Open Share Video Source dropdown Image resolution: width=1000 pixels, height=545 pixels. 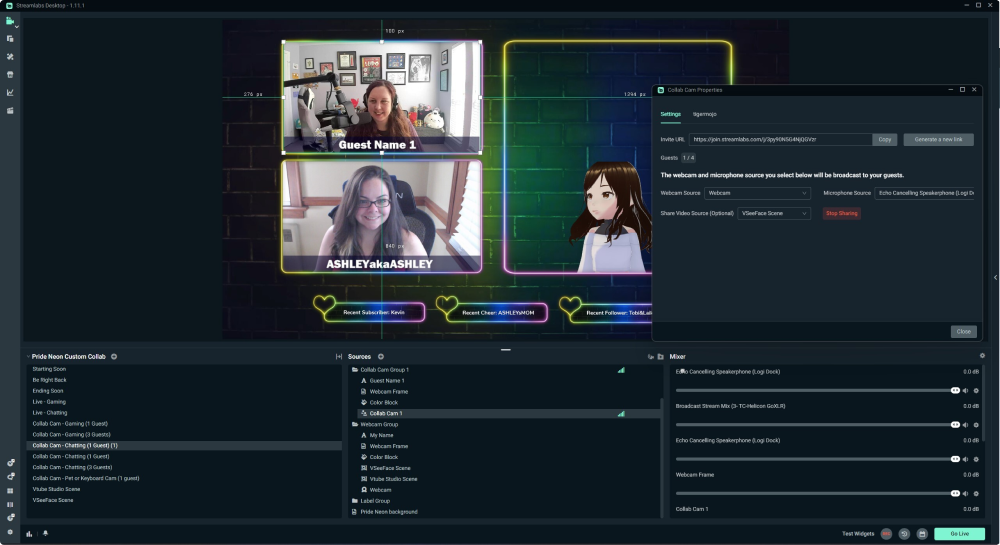coord(774,214)
